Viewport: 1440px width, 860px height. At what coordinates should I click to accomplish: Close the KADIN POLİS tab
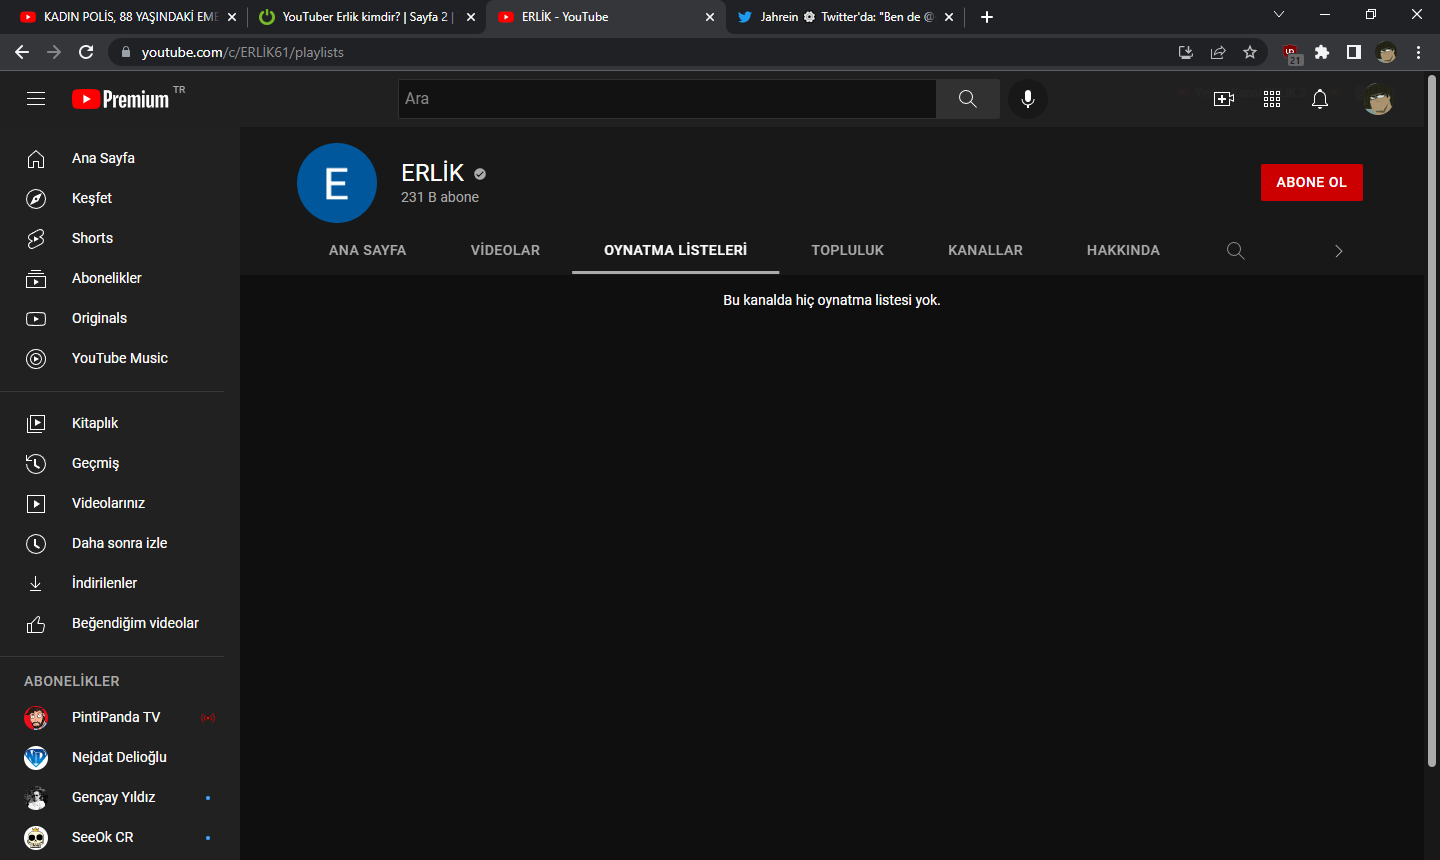tap(232, 17)
